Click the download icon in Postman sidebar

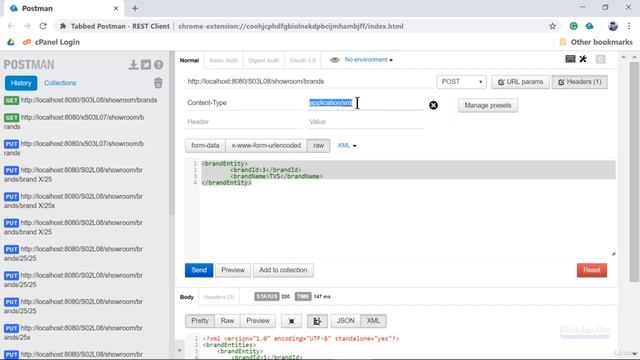[x=133, y=64]
